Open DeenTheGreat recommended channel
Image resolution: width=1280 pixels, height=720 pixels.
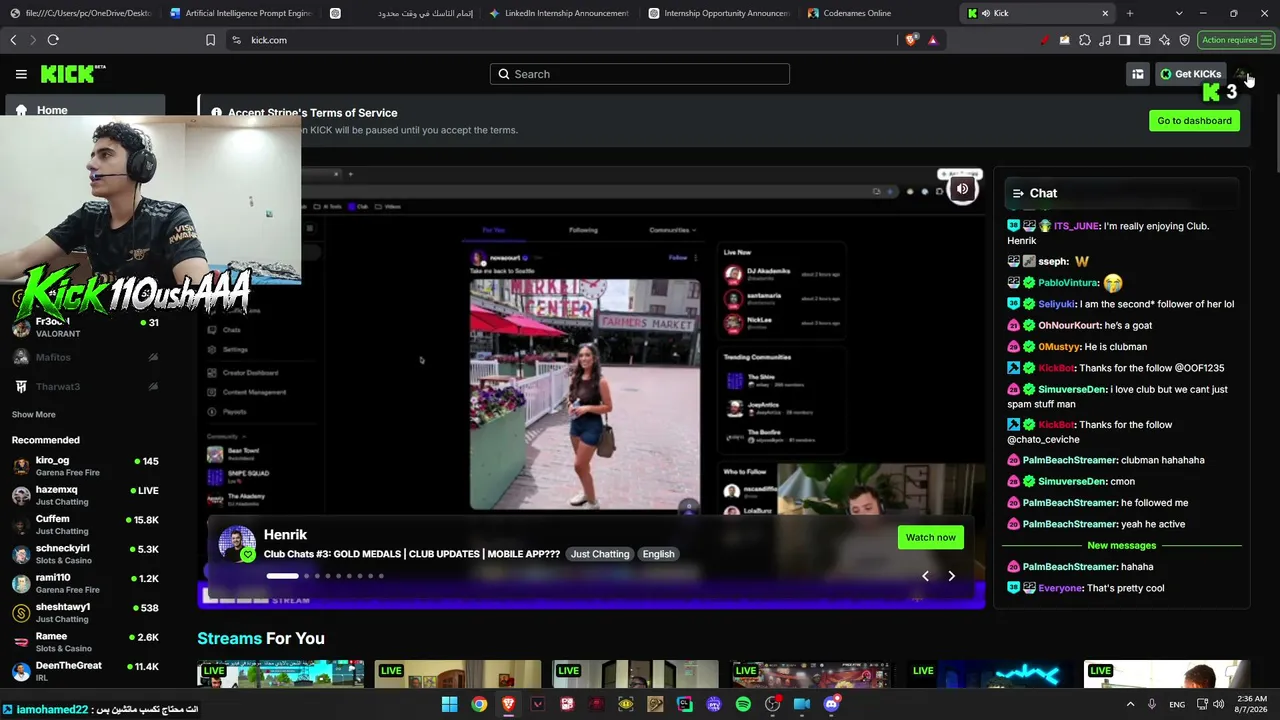click(85, 671)
